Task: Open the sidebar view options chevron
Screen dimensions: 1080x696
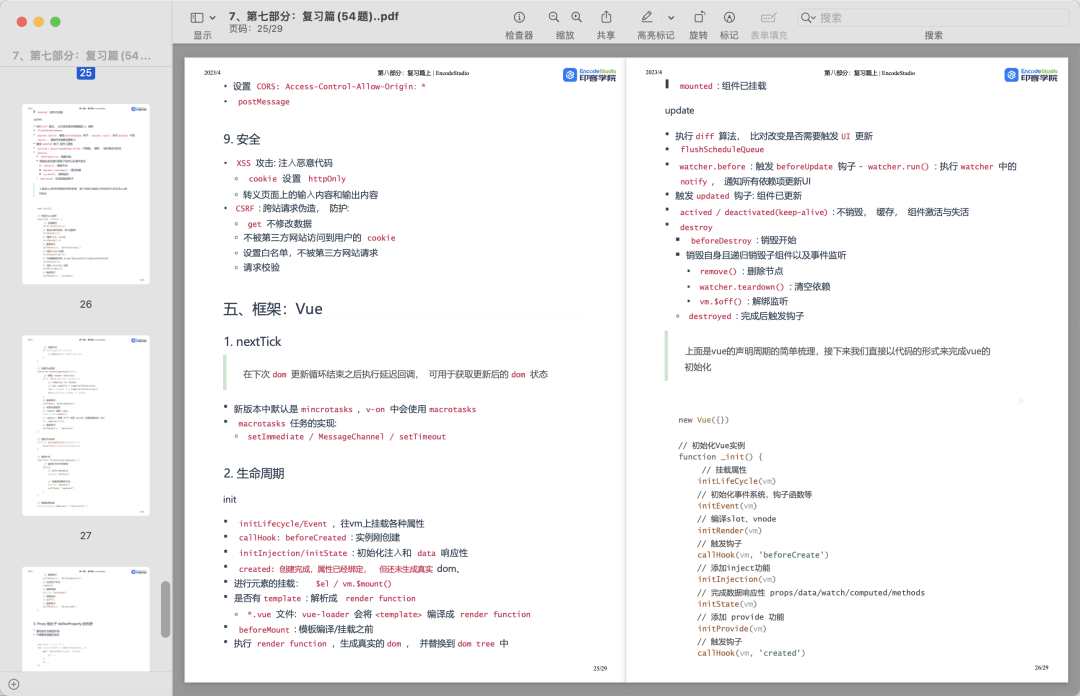Action: pos(212,18)
